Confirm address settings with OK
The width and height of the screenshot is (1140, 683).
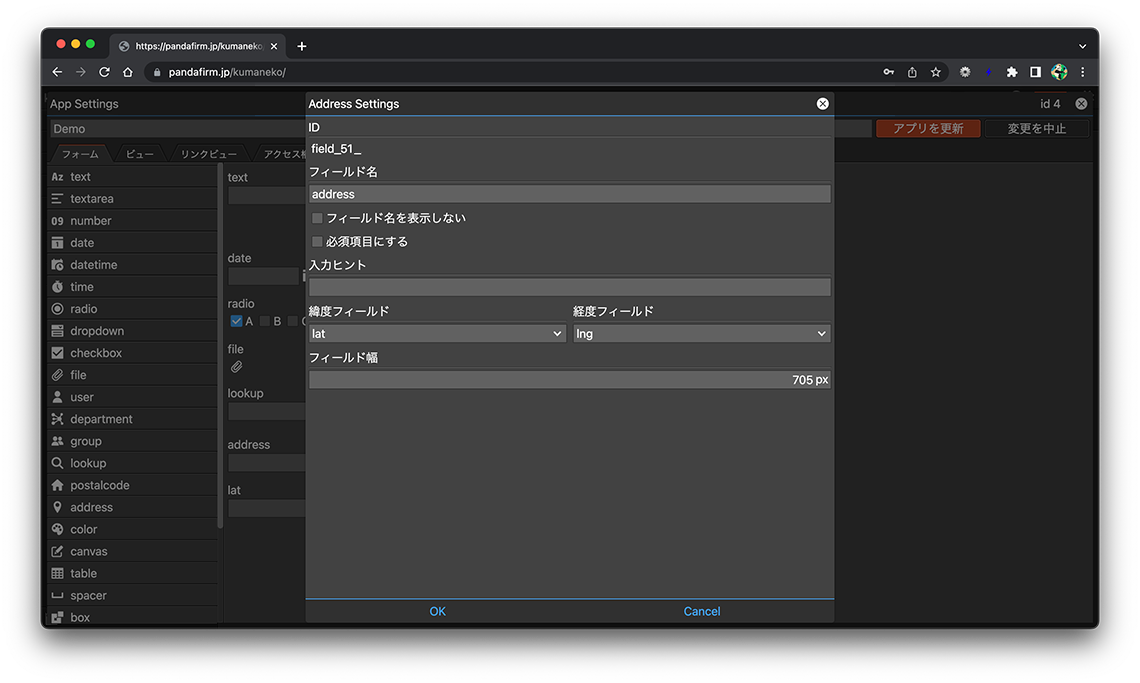[437, 611]
